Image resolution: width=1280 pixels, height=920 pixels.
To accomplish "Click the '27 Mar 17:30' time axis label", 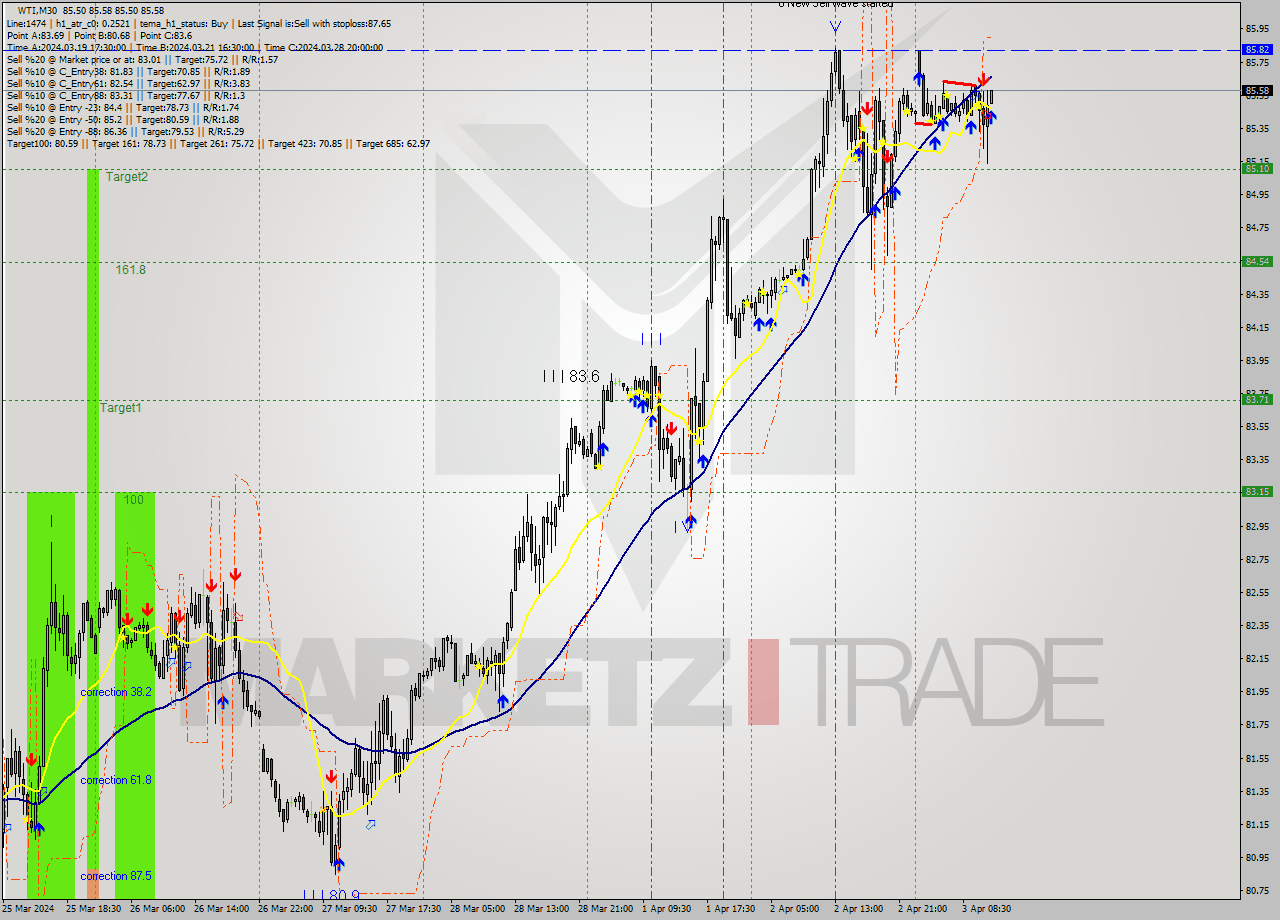I will pyautogui.click(x=414, y=909).
